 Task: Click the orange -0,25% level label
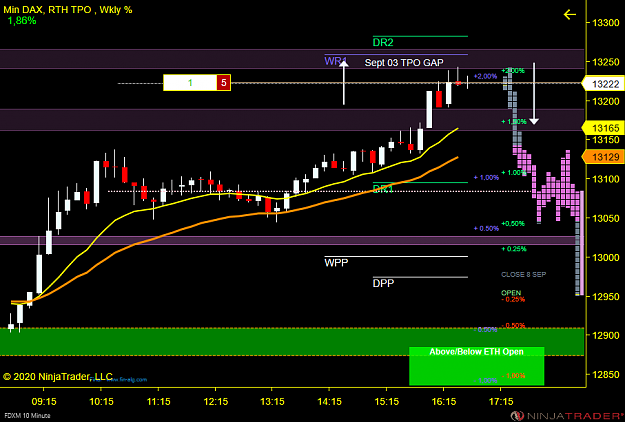[513, 299]
